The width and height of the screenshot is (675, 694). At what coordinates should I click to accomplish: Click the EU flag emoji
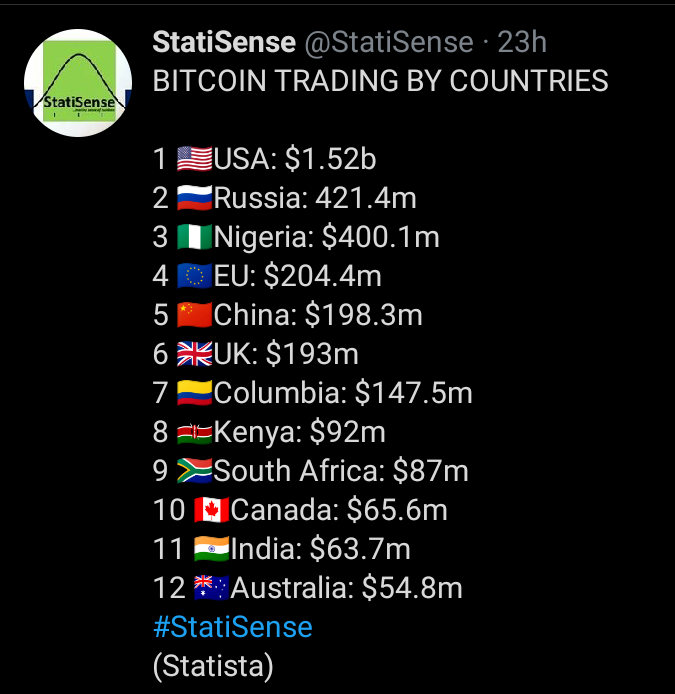click(x=194, y=276)
